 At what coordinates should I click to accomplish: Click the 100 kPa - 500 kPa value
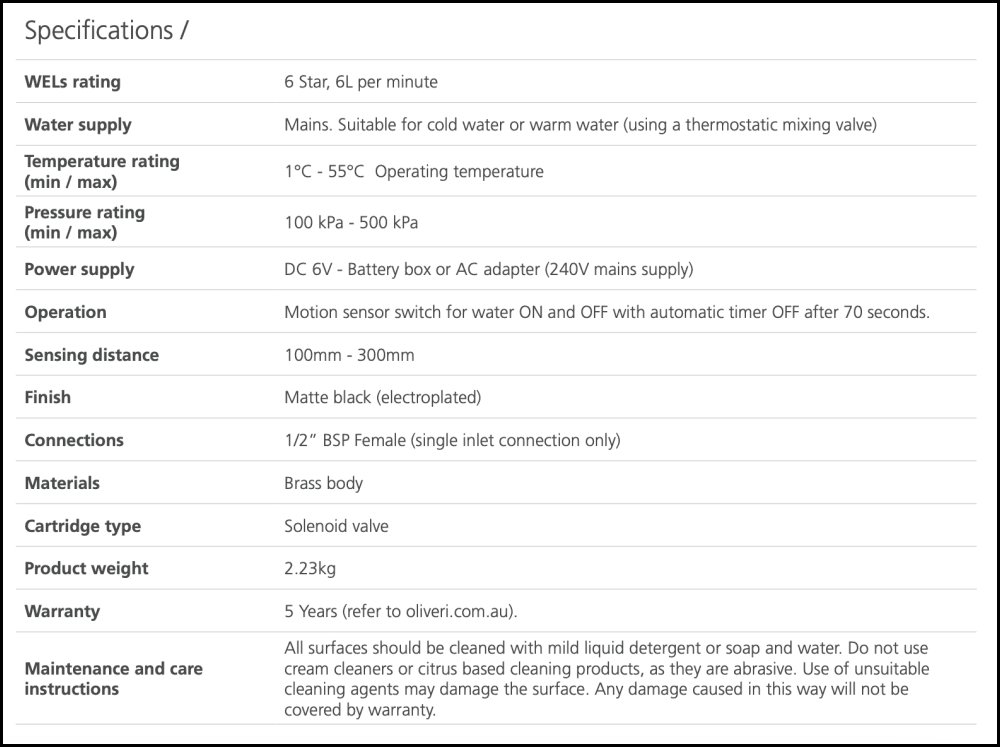tap(351, 222)
